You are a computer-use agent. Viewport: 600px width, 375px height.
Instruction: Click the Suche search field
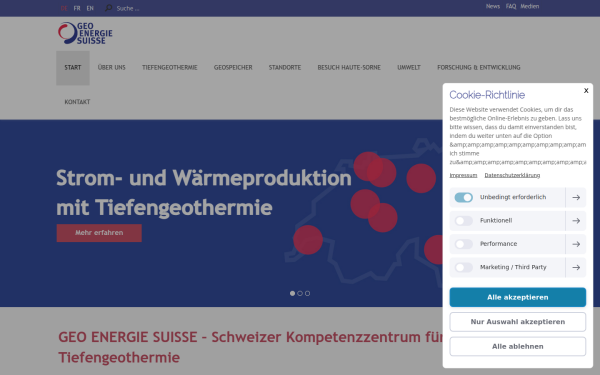pyautogui.click(x=128, y=8)
